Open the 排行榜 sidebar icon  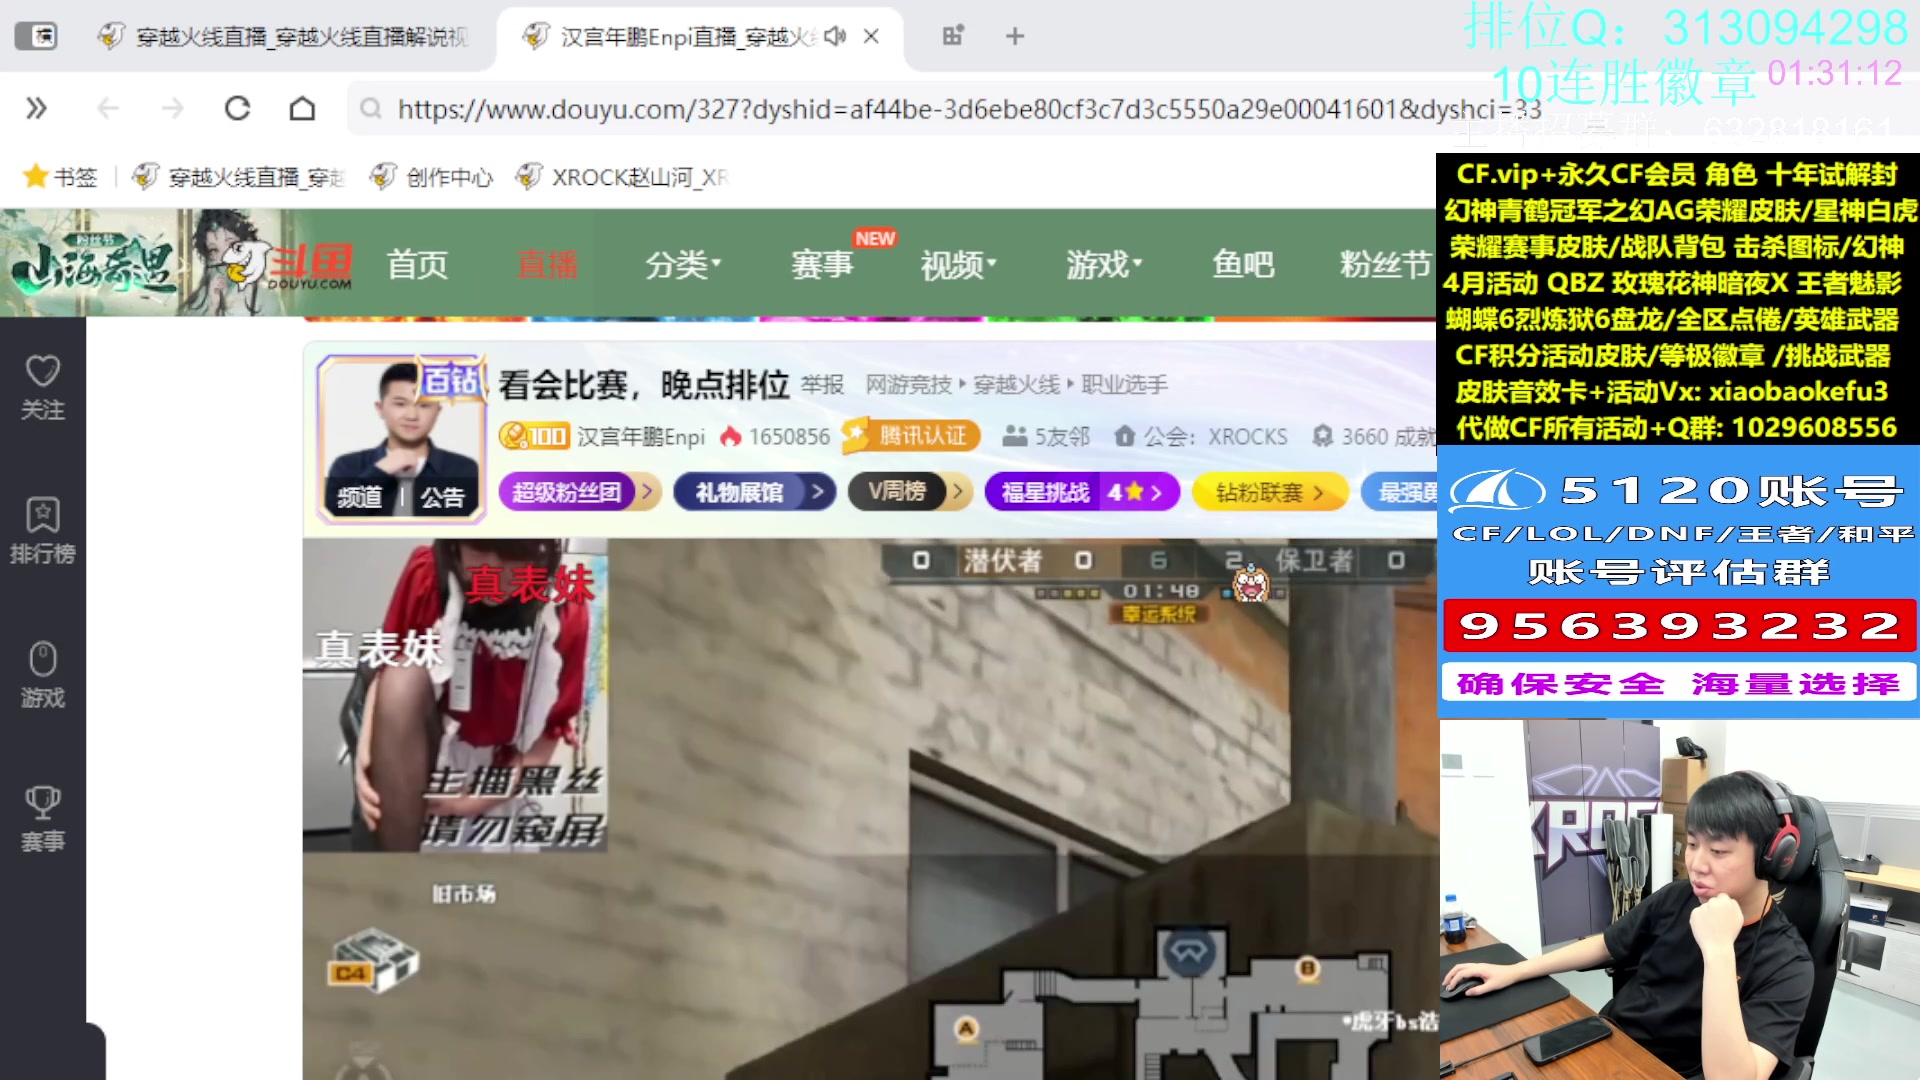[43, 531]
